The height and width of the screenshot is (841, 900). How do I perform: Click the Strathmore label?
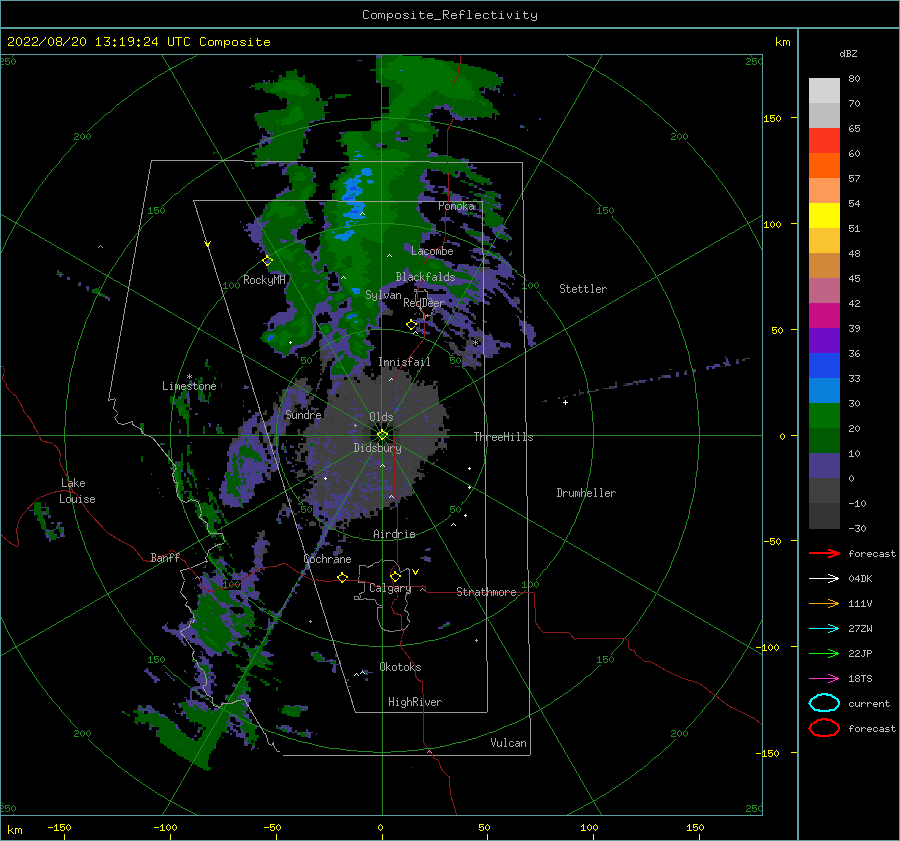pos(486,592)
